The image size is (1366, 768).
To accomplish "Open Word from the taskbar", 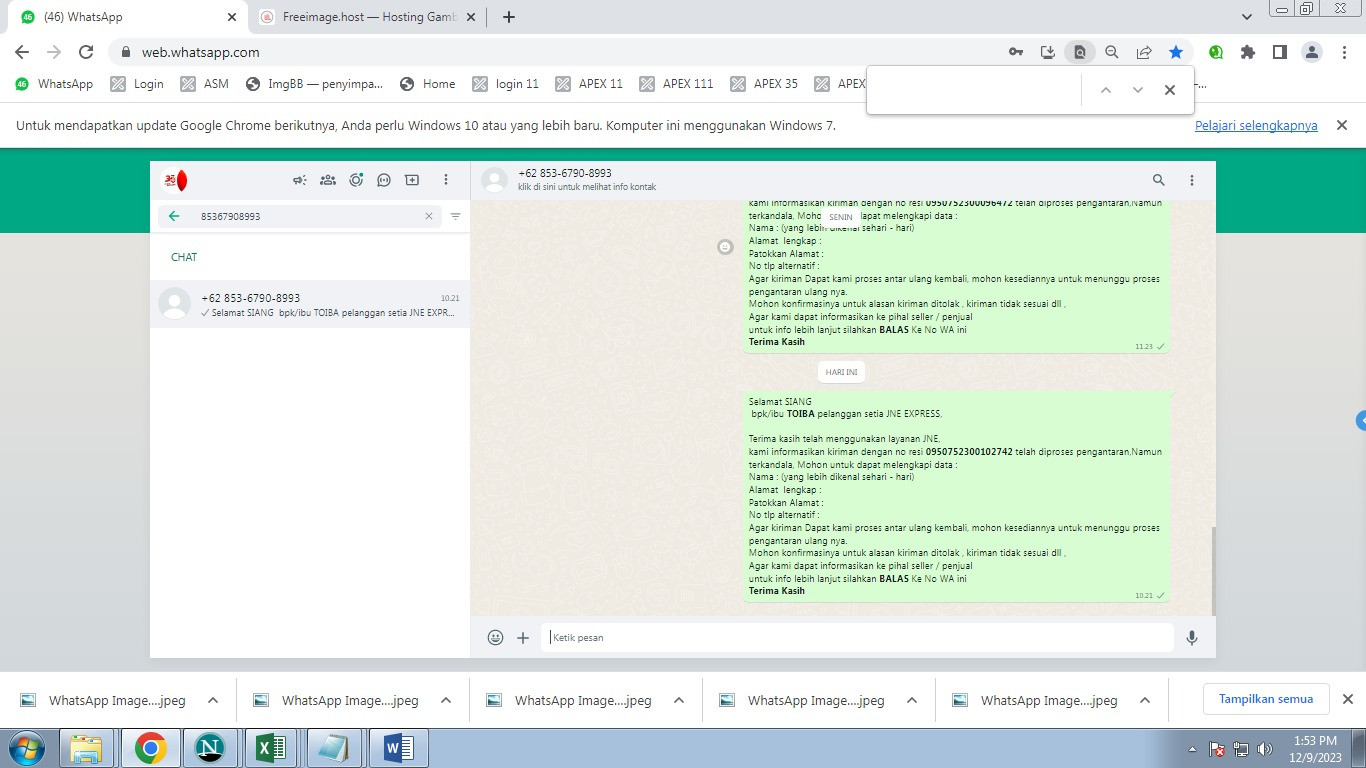I will (397, 748).
